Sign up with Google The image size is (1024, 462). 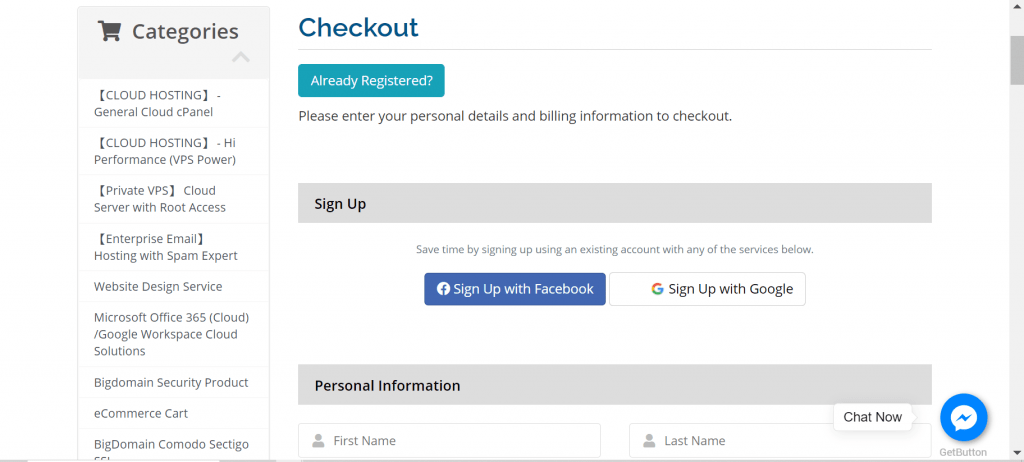[707, 289]
